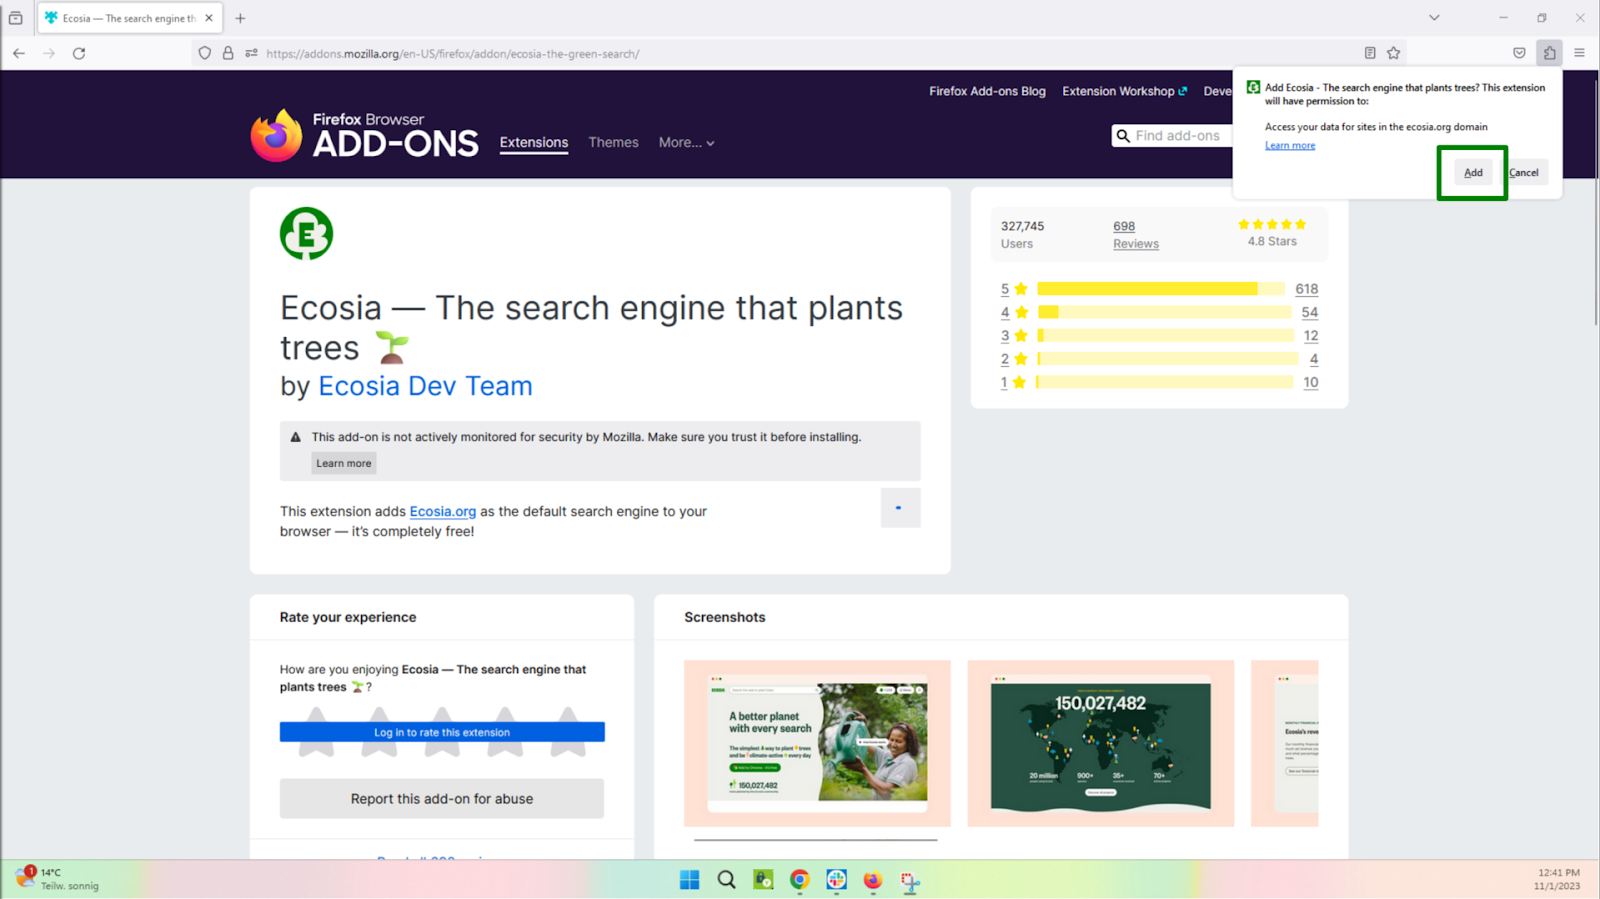
Task: Expand the More… dropdown menu
Action: click(x=686, y=143)
